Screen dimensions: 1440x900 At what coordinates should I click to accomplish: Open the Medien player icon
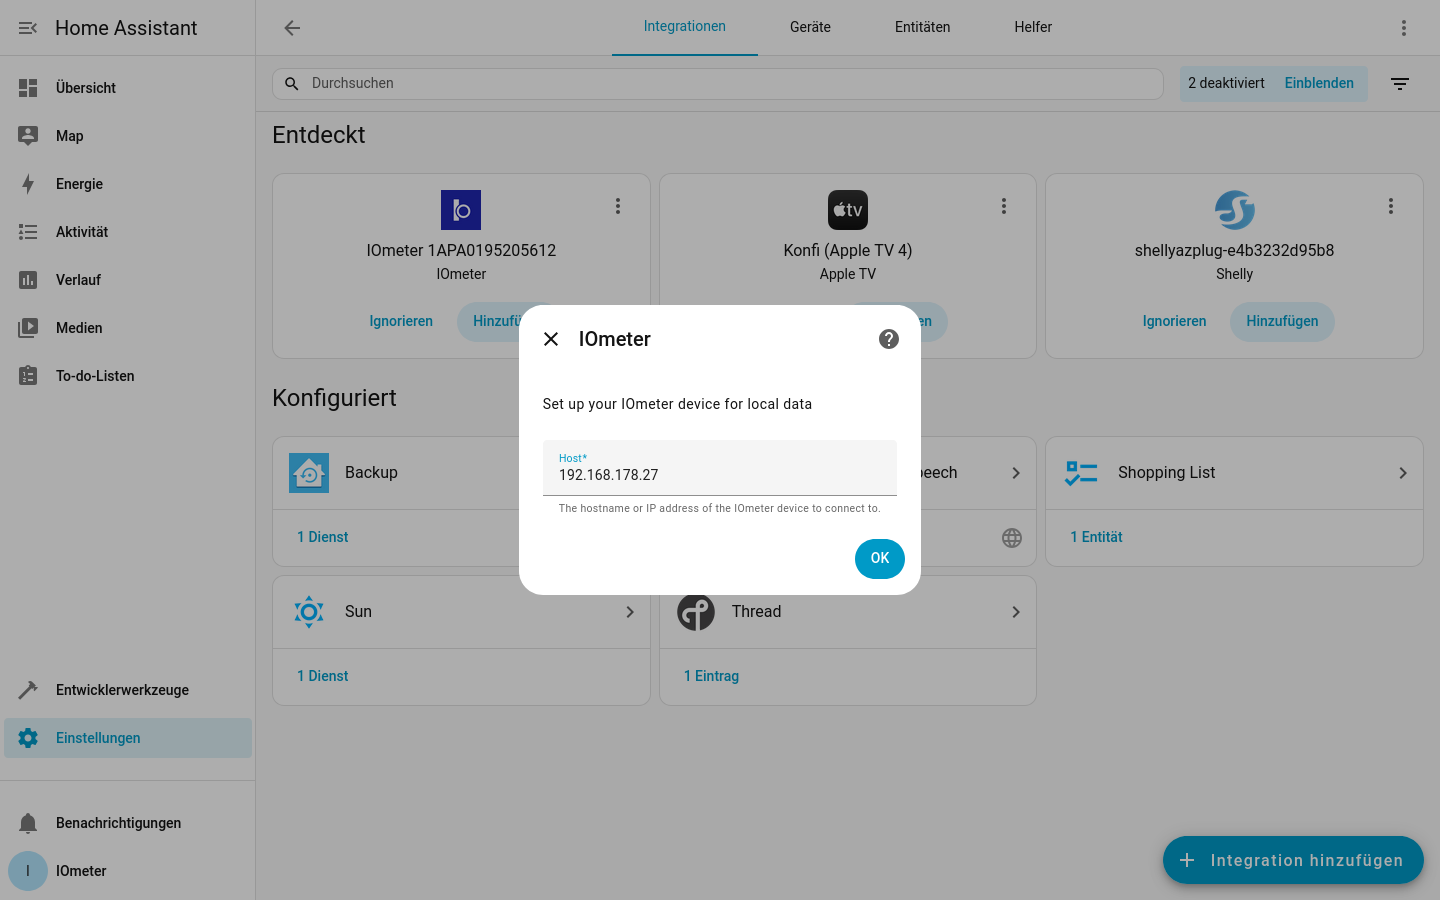coord(28,328)
